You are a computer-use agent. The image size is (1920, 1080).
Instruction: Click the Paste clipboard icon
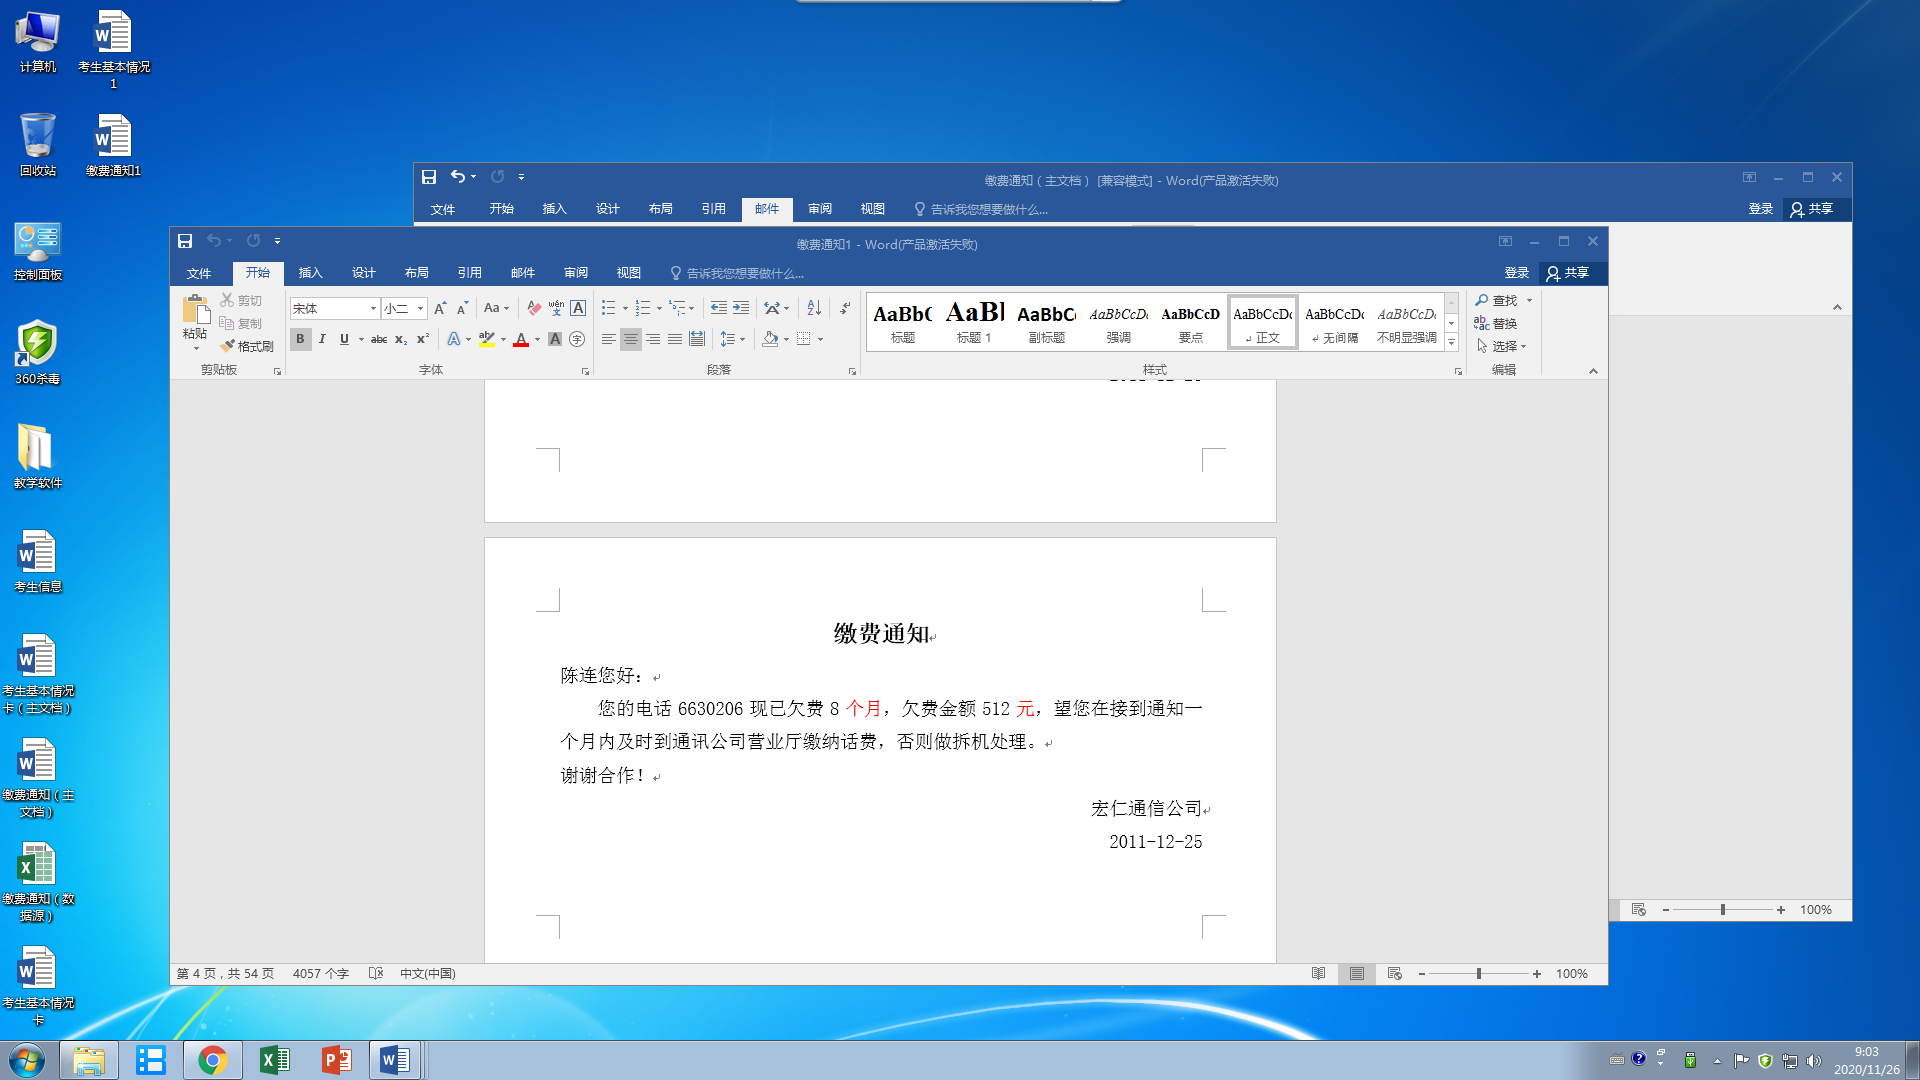(x=195, y=310)
